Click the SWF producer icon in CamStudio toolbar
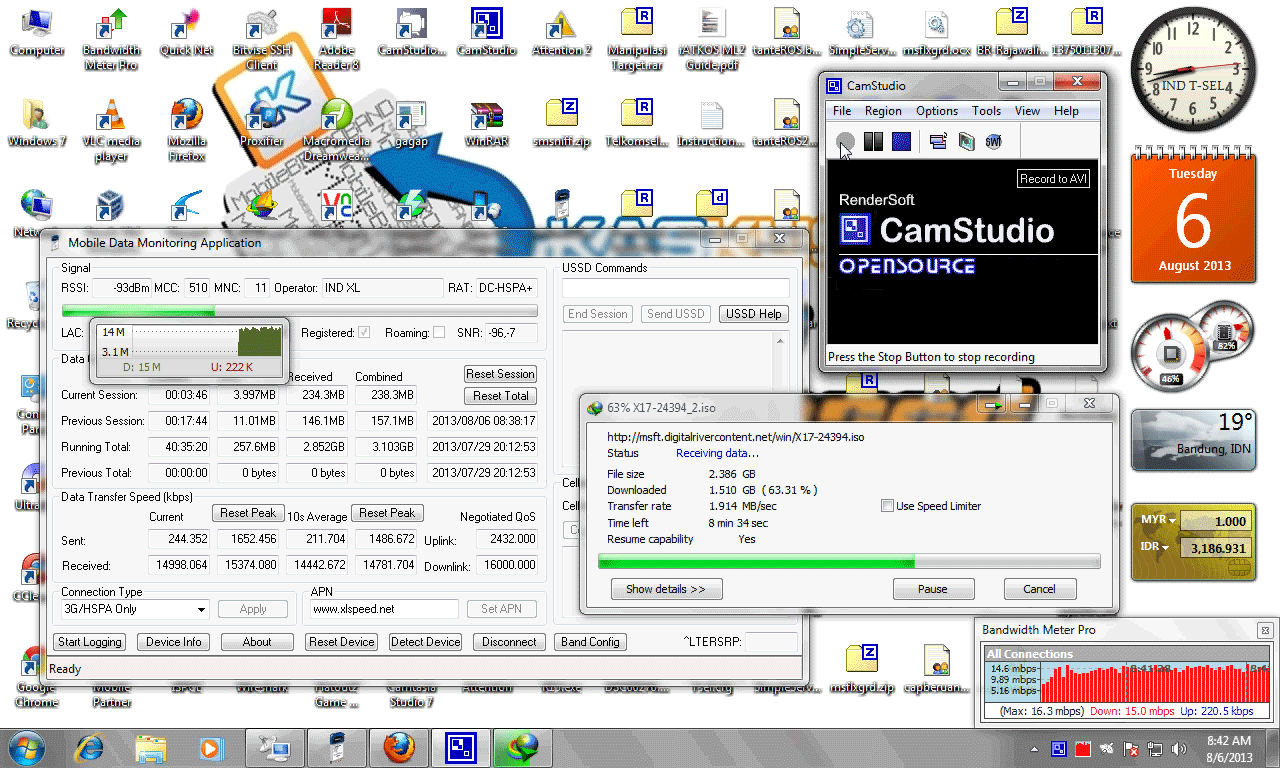 (991, 142)
